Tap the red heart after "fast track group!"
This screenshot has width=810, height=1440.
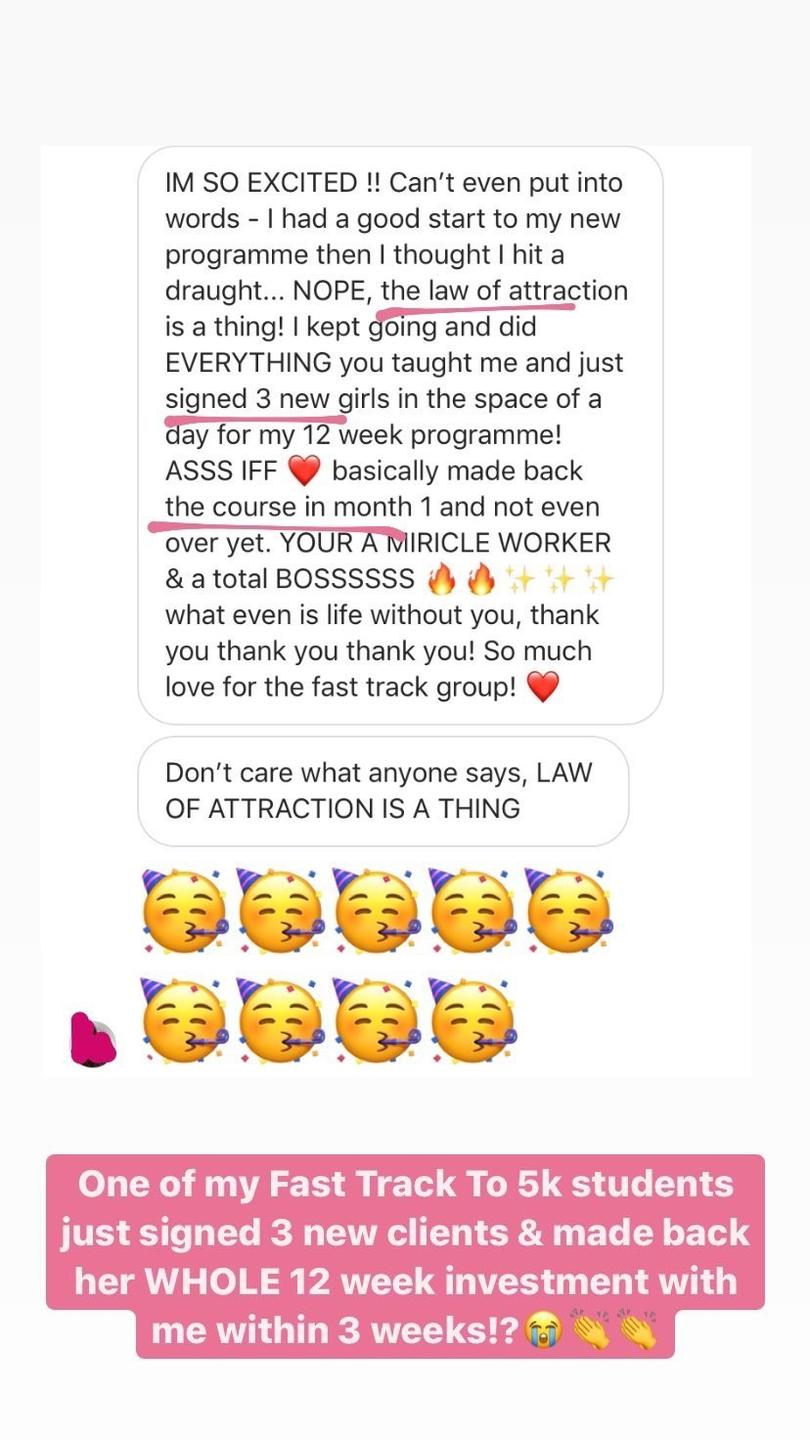coord(542,687)
